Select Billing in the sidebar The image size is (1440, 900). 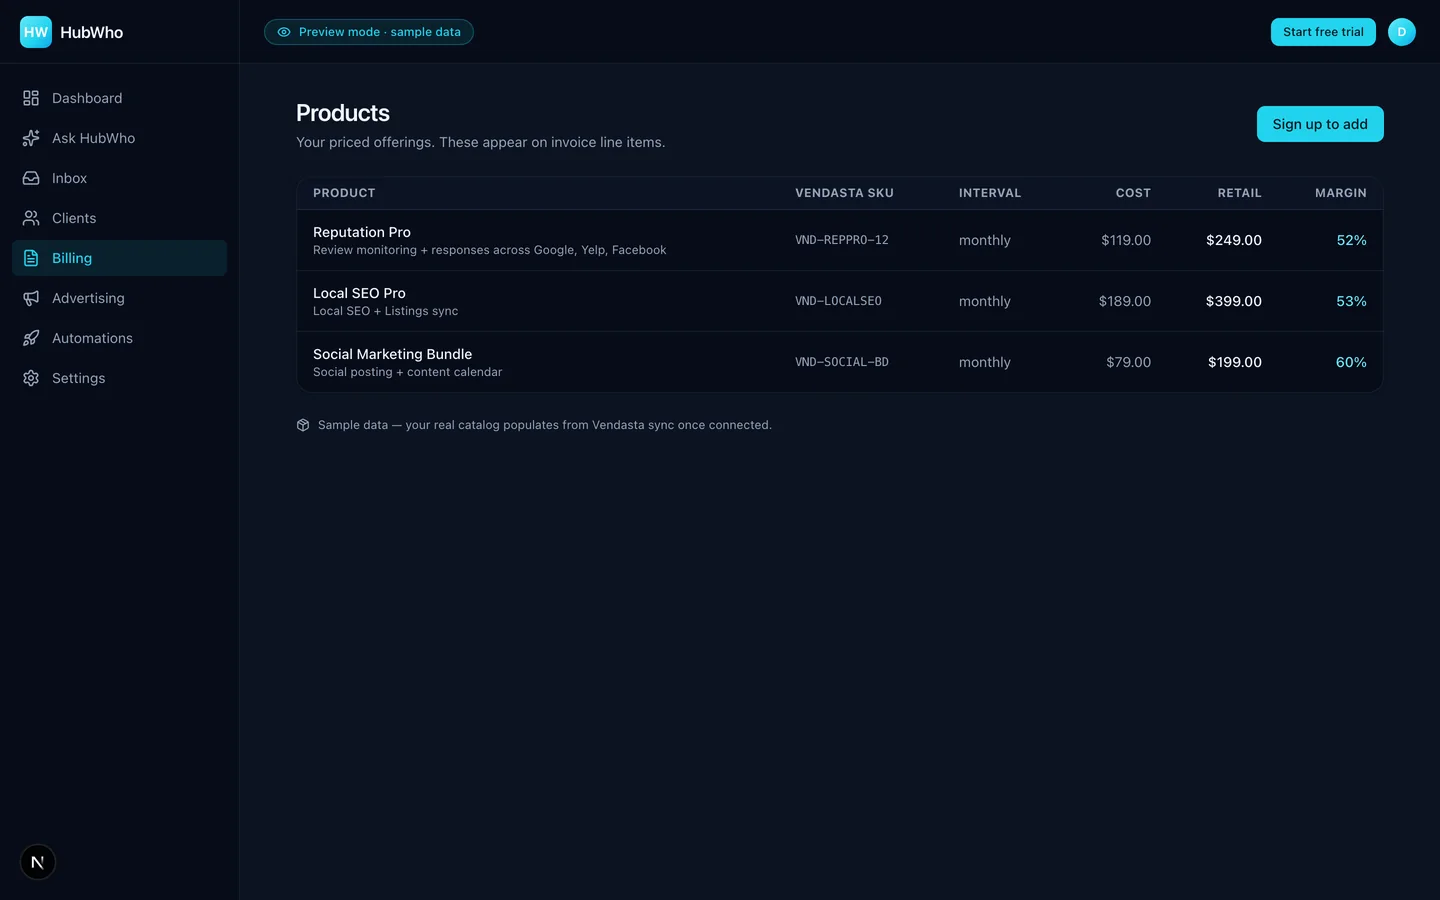120,258
